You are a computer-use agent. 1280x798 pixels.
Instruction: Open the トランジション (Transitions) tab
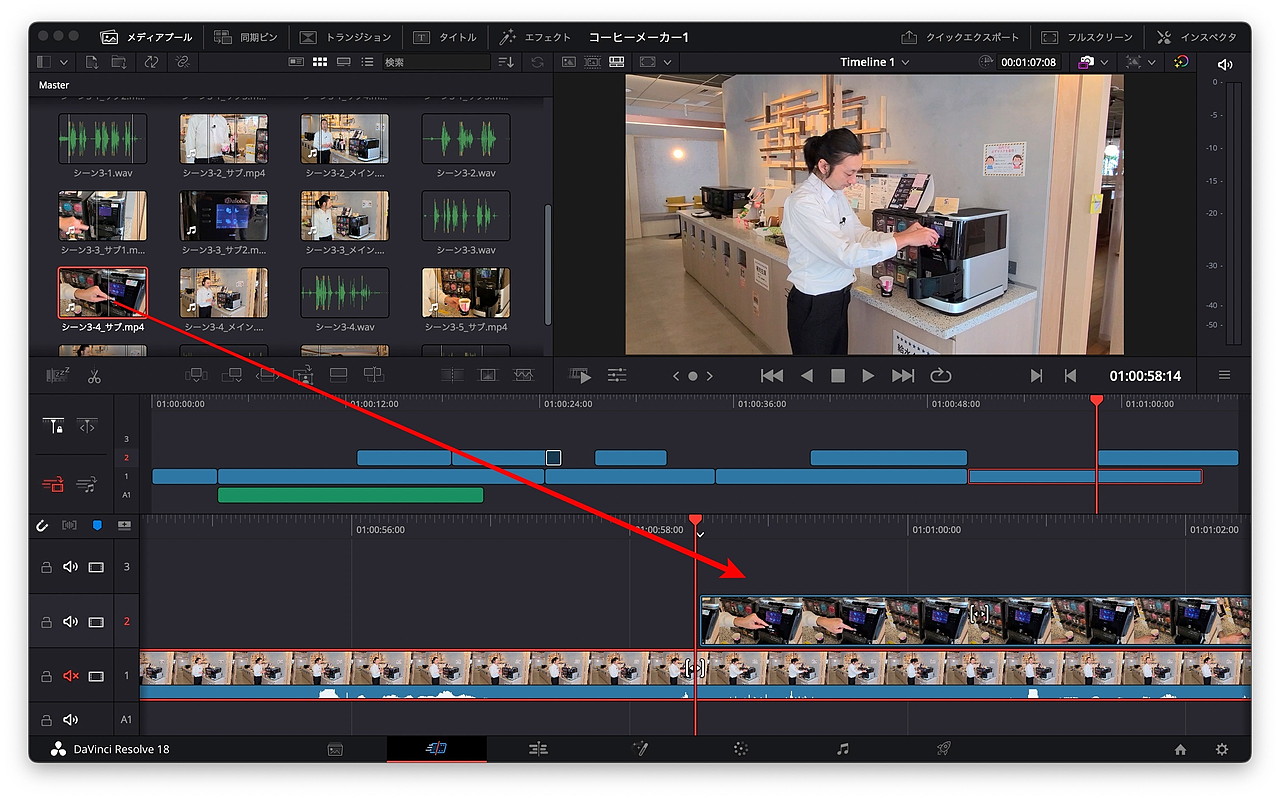click(x=346, y=37)
